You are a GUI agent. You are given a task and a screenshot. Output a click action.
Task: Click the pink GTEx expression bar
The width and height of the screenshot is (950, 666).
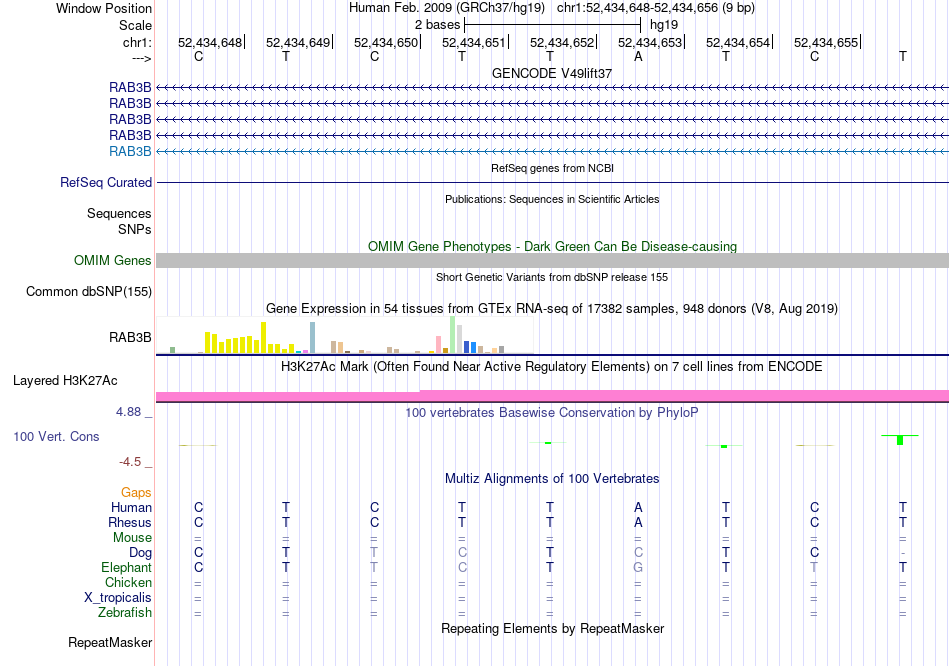pyautogui.click(x=439, y=344)
